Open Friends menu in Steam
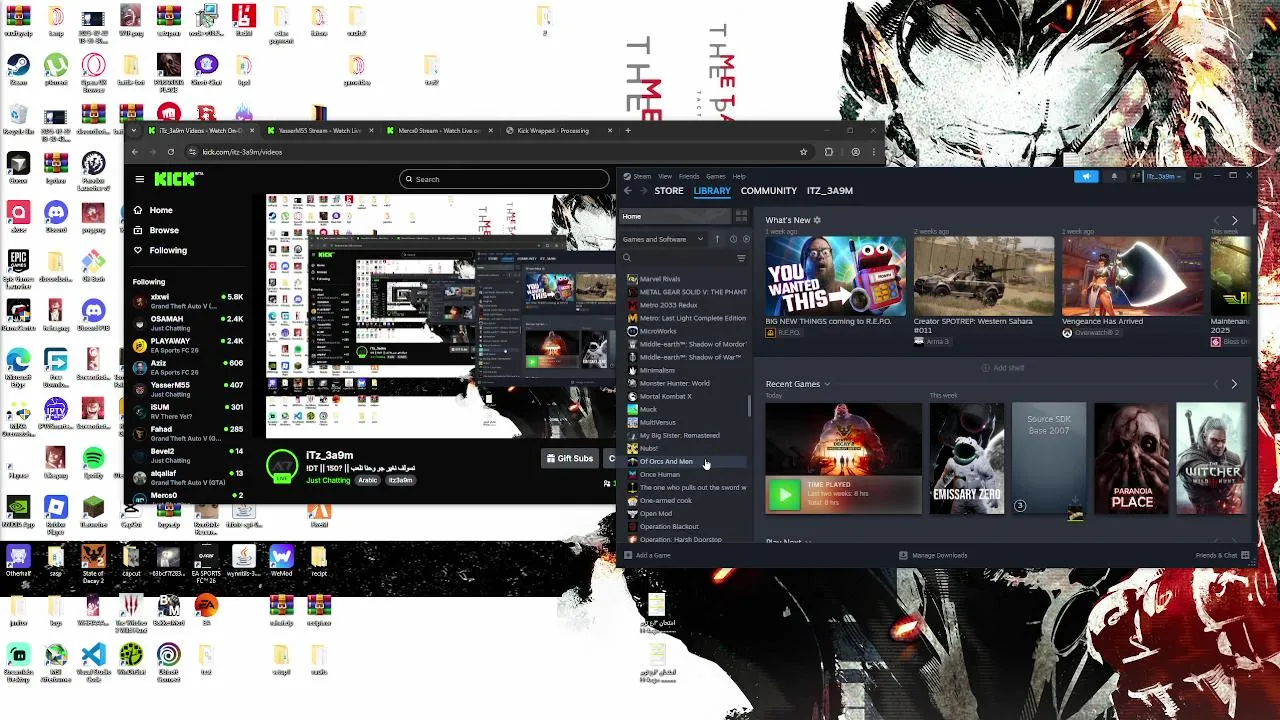This screenshot has width=1280, height=720. click(x=689, y=176)
